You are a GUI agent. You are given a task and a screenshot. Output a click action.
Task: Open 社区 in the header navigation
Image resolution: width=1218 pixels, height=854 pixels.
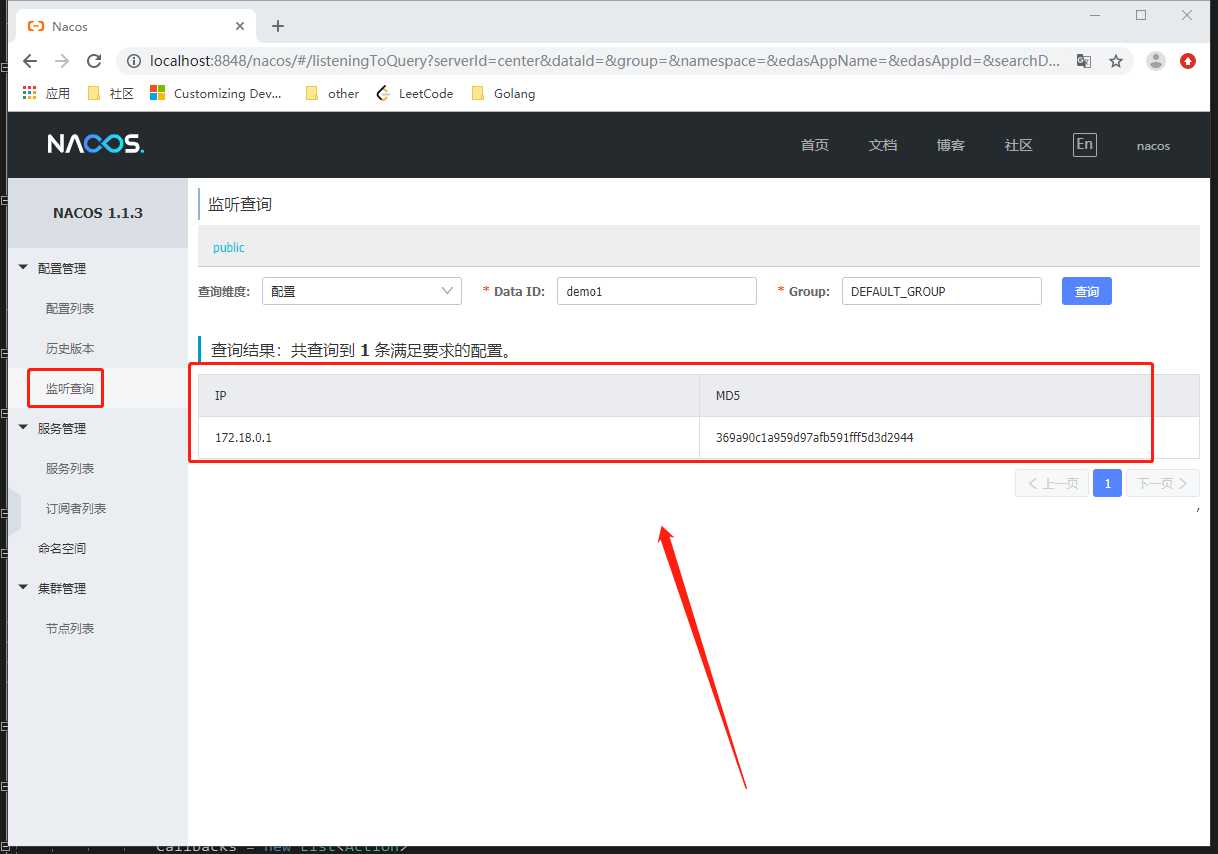(1019, 145)
